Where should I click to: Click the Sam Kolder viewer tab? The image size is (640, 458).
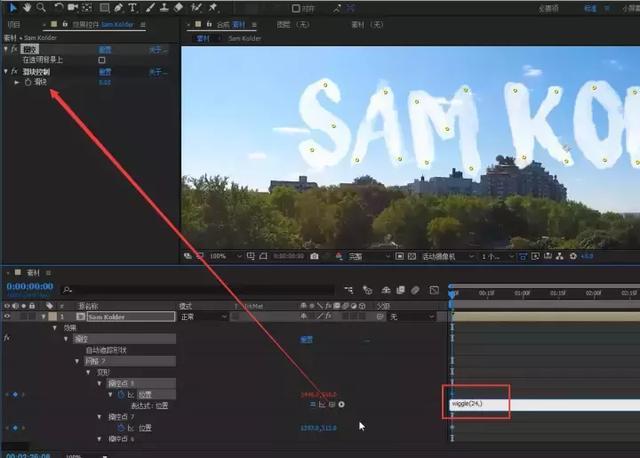coord(244,37)
